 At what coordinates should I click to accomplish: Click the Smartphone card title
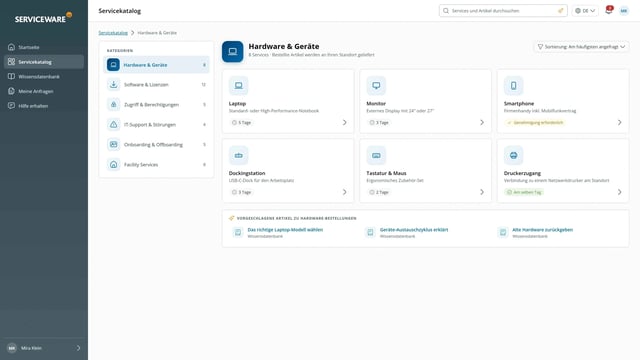[x=519, y=104]
